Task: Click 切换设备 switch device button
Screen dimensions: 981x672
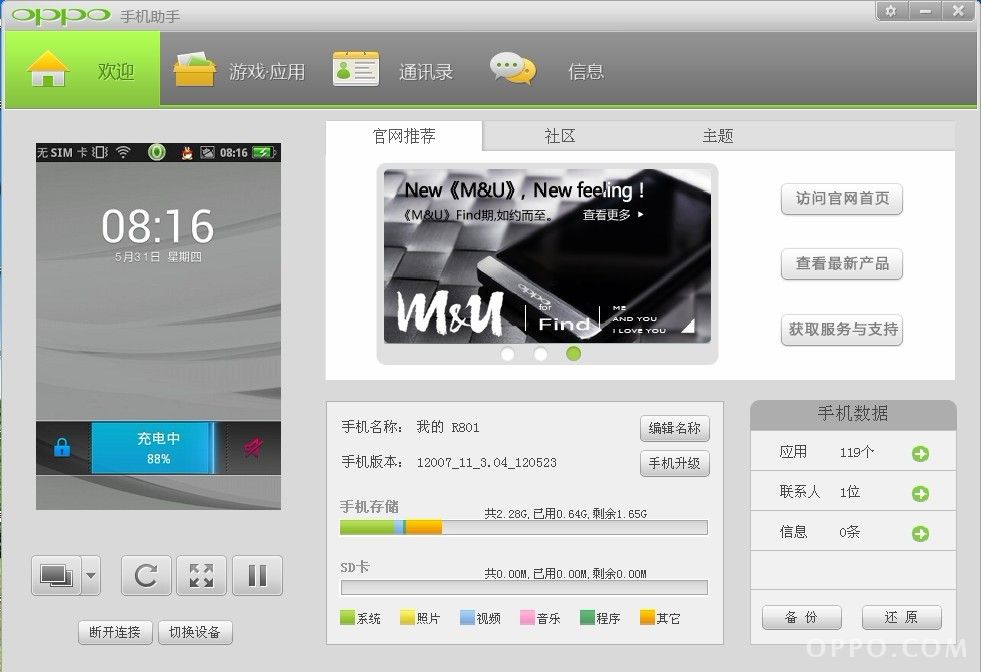Action: tap(195, 632)
